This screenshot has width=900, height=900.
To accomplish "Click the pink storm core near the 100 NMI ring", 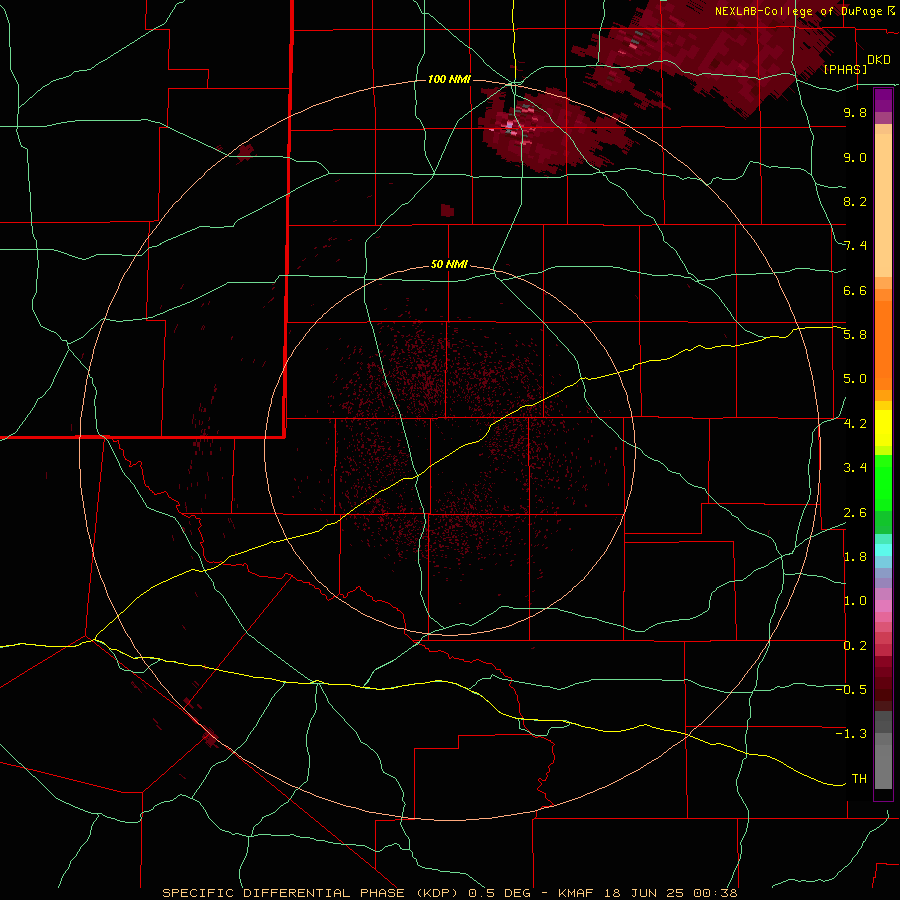I will tap(510, 125).
